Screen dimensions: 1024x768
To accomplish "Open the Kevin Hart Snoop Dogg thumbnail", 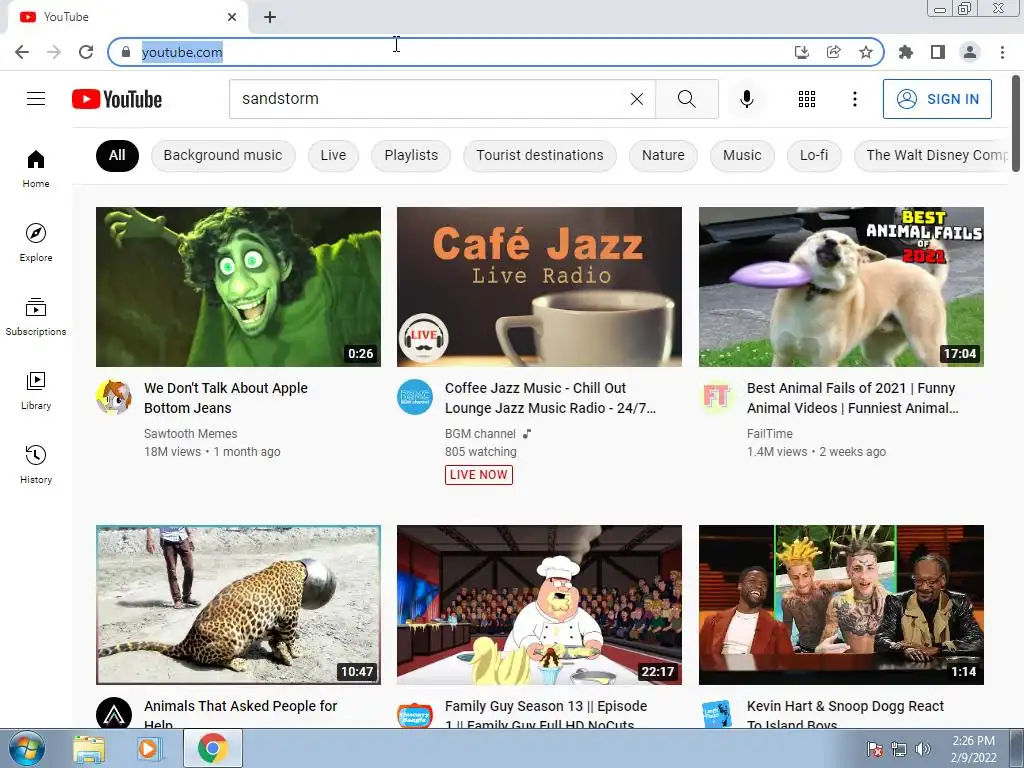I will pos(841,605).
